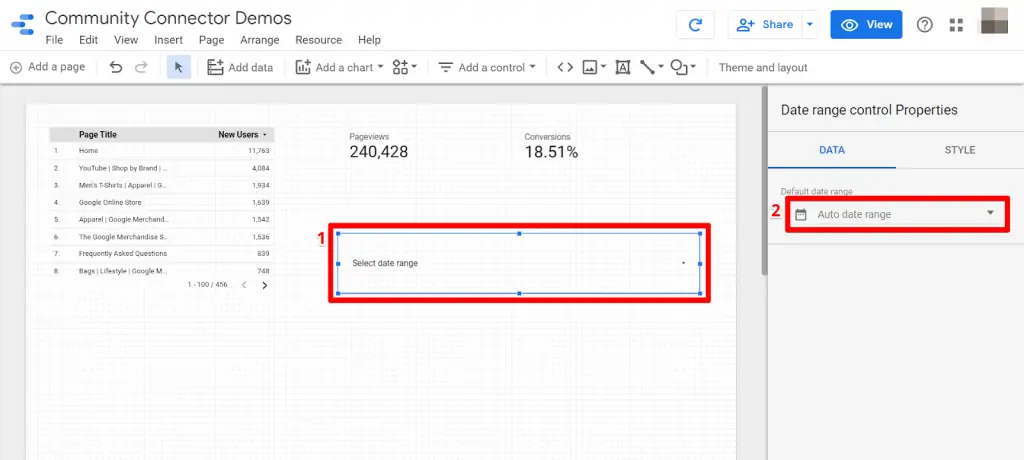1024x460 pixels.
Task: Click the Pageviews scorecard 240,428
Action: point(379,147)
